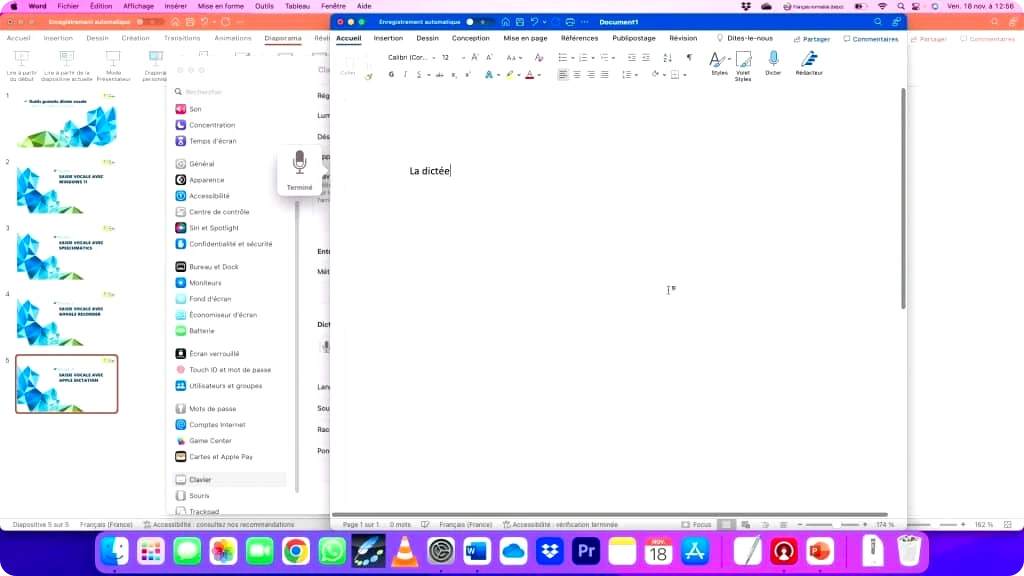This screenshot has width=1024, height=576.
Task: Toggle bold (G) formatting in Word
Action: [x=391, y=75]
